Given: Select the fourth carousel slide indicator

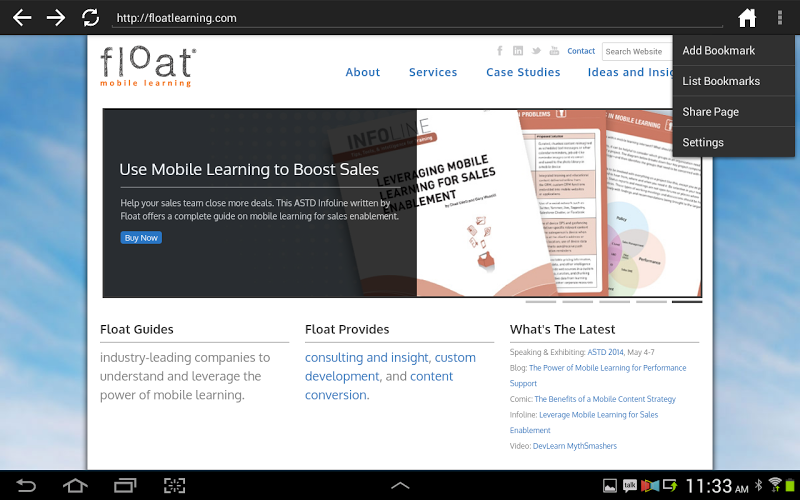Looking at the screenshot, I should coord(652,302).
